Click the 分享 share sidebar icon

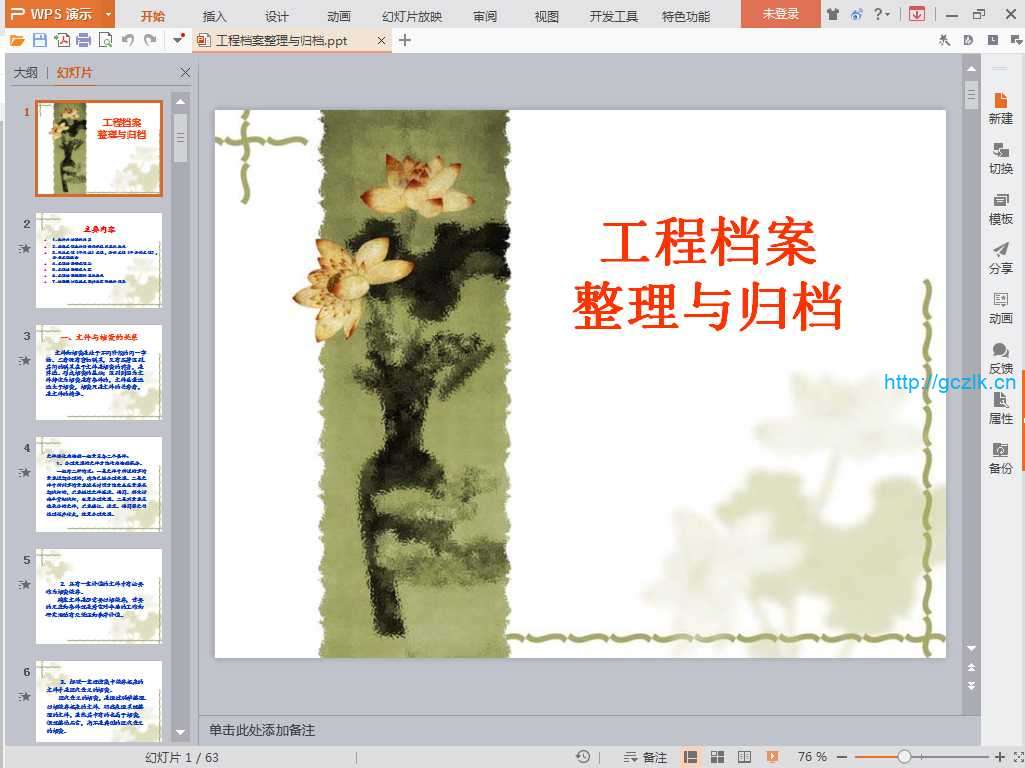1000,258
